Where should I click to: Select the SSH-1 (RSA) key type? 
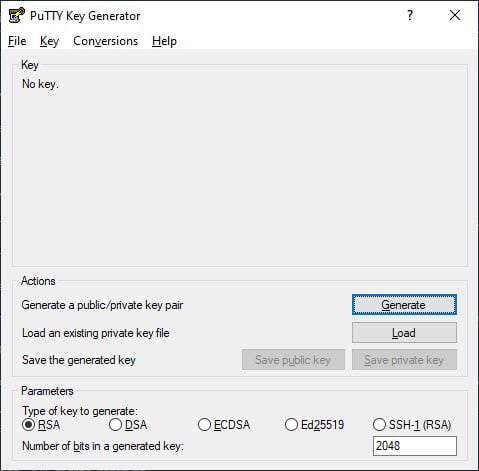[x=412, y=425]
